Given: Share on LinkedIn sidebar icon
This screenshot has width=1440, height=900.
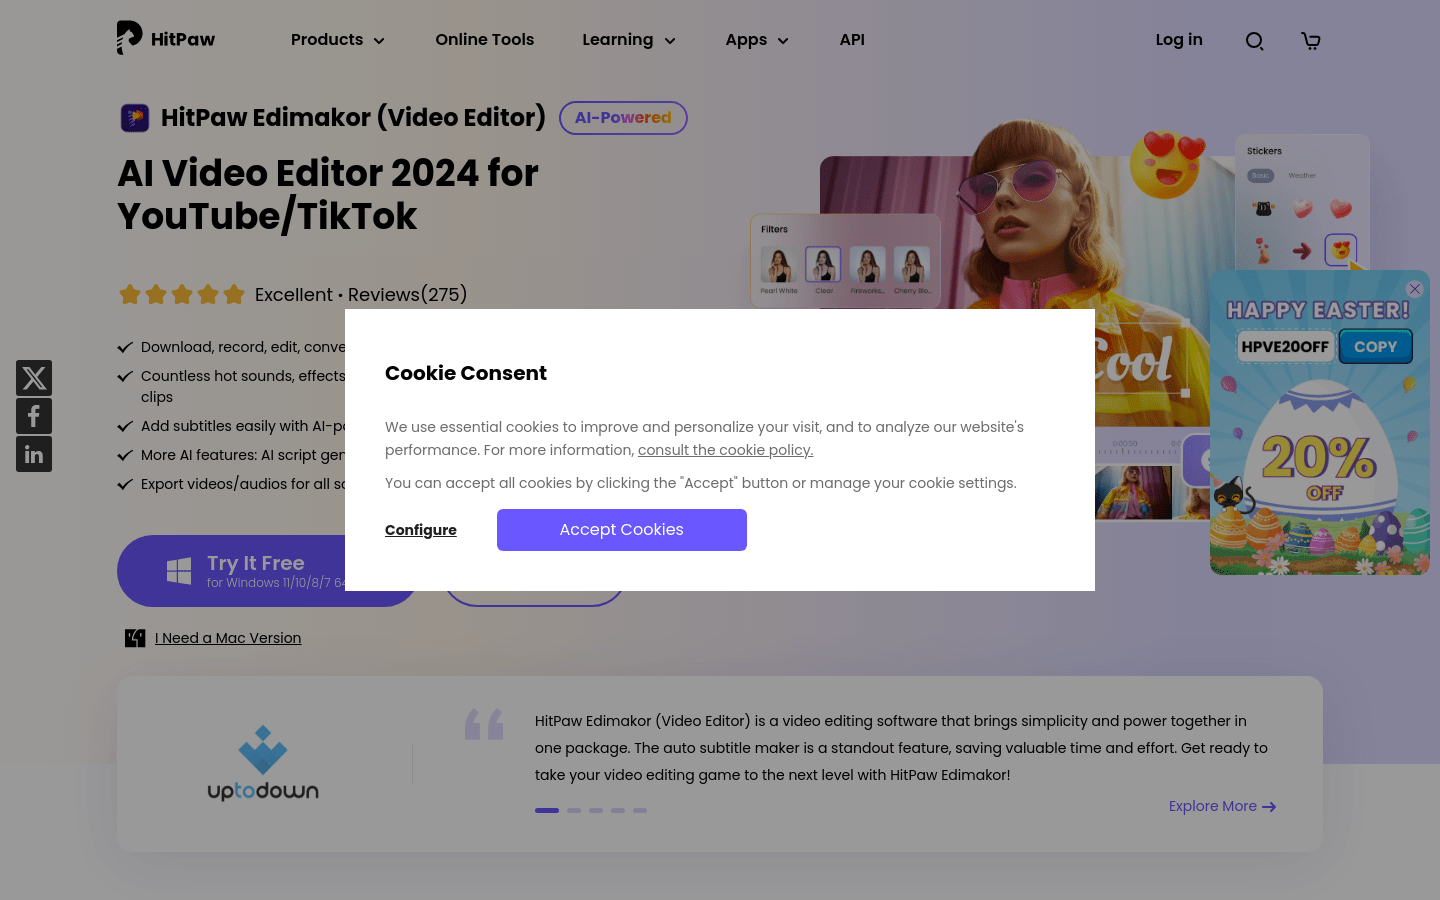Looking at the screenshot, I should pos(34,454).
